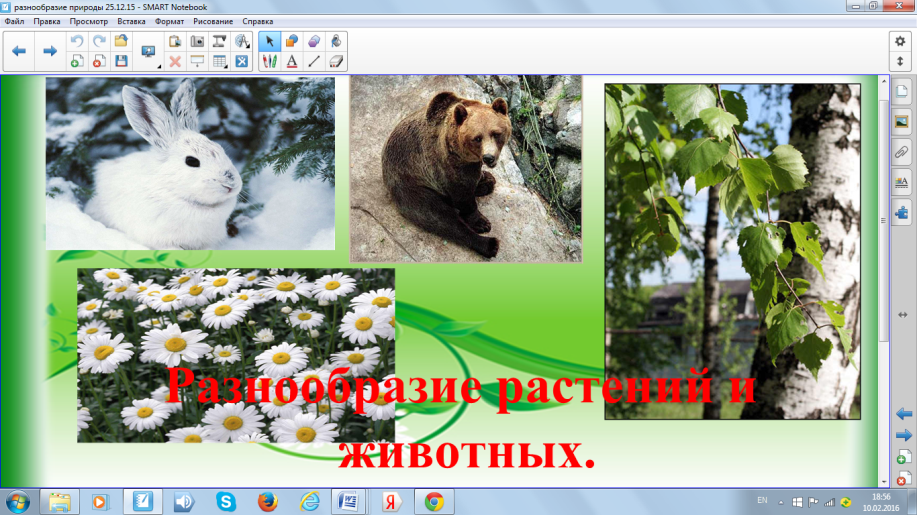Open the toolbar settings gear
Screen dimensions: 917x515
coord(899,40)
